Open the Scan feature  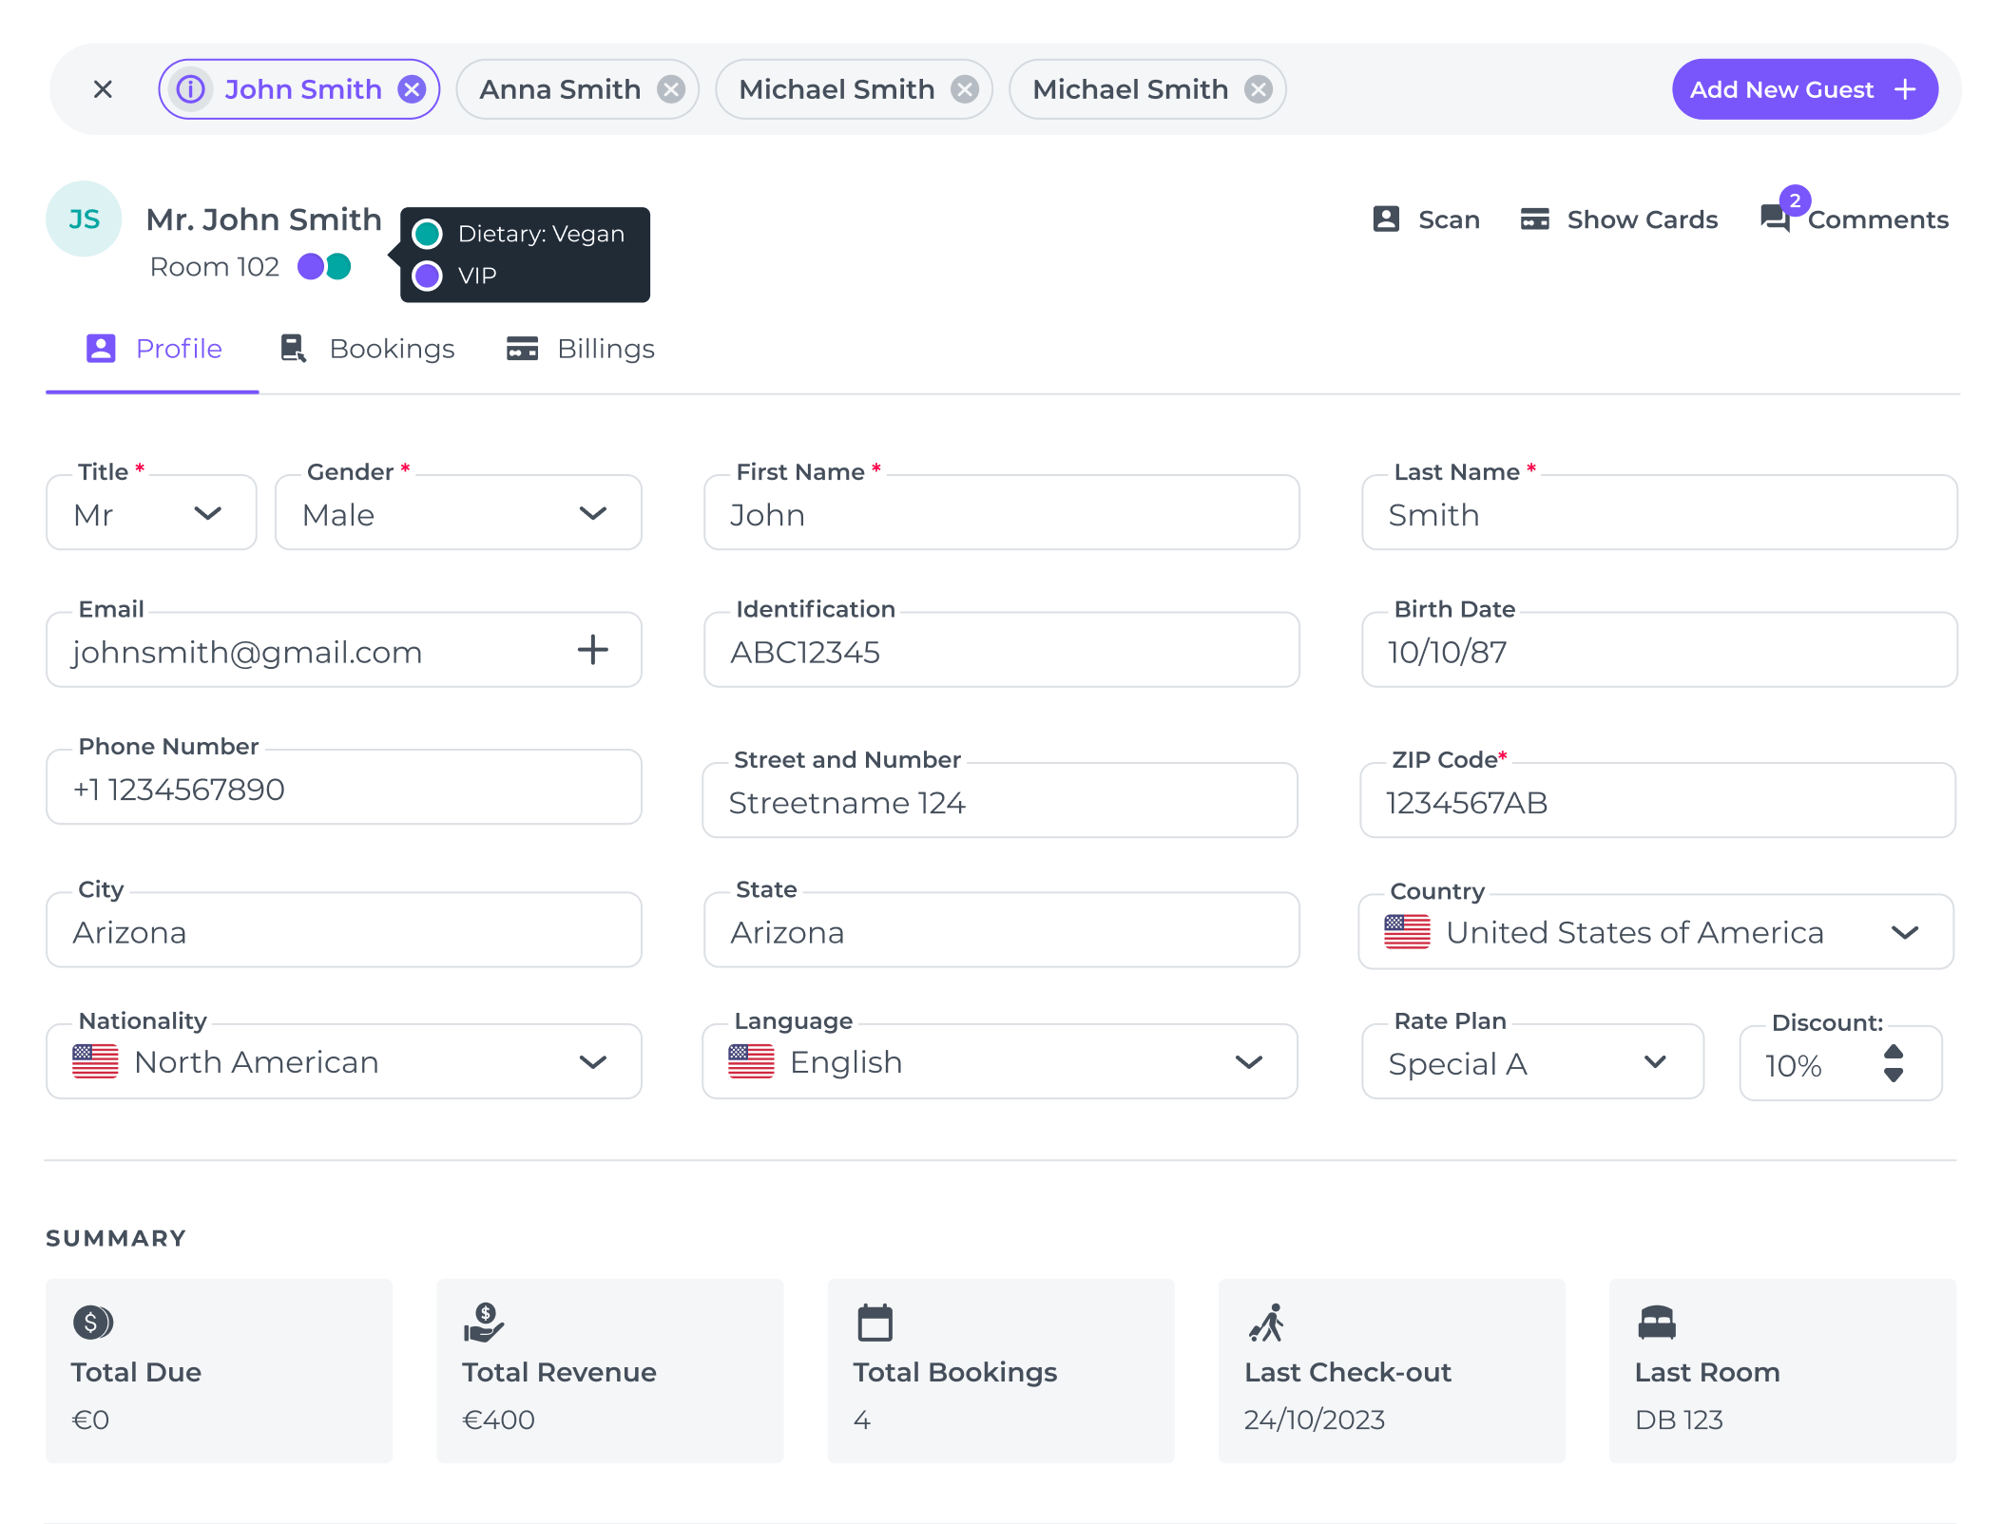(x=1426, y=219)
